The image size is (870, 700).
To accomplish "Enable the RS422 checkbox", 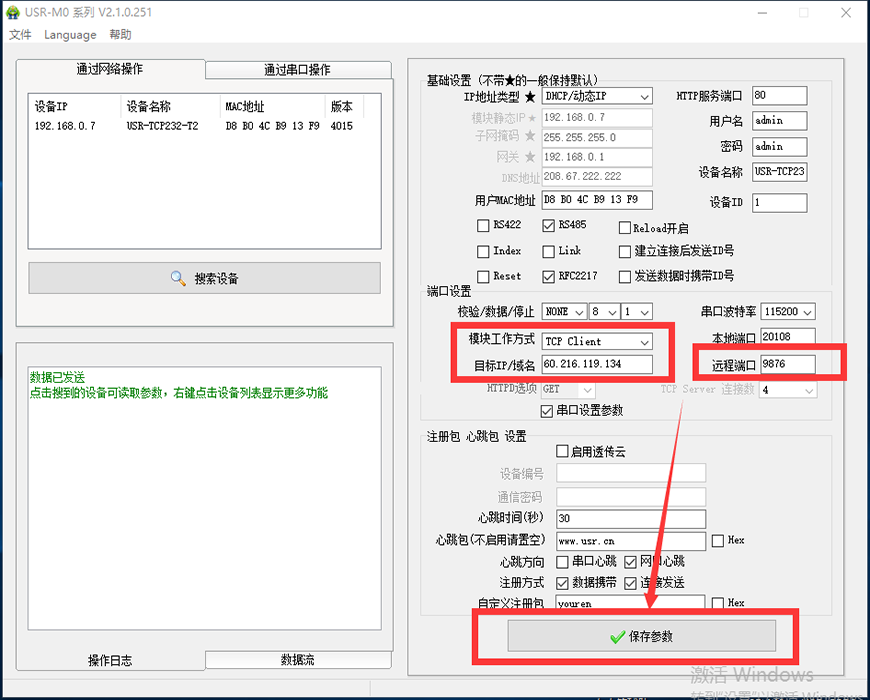I will (x=485, y=226).
